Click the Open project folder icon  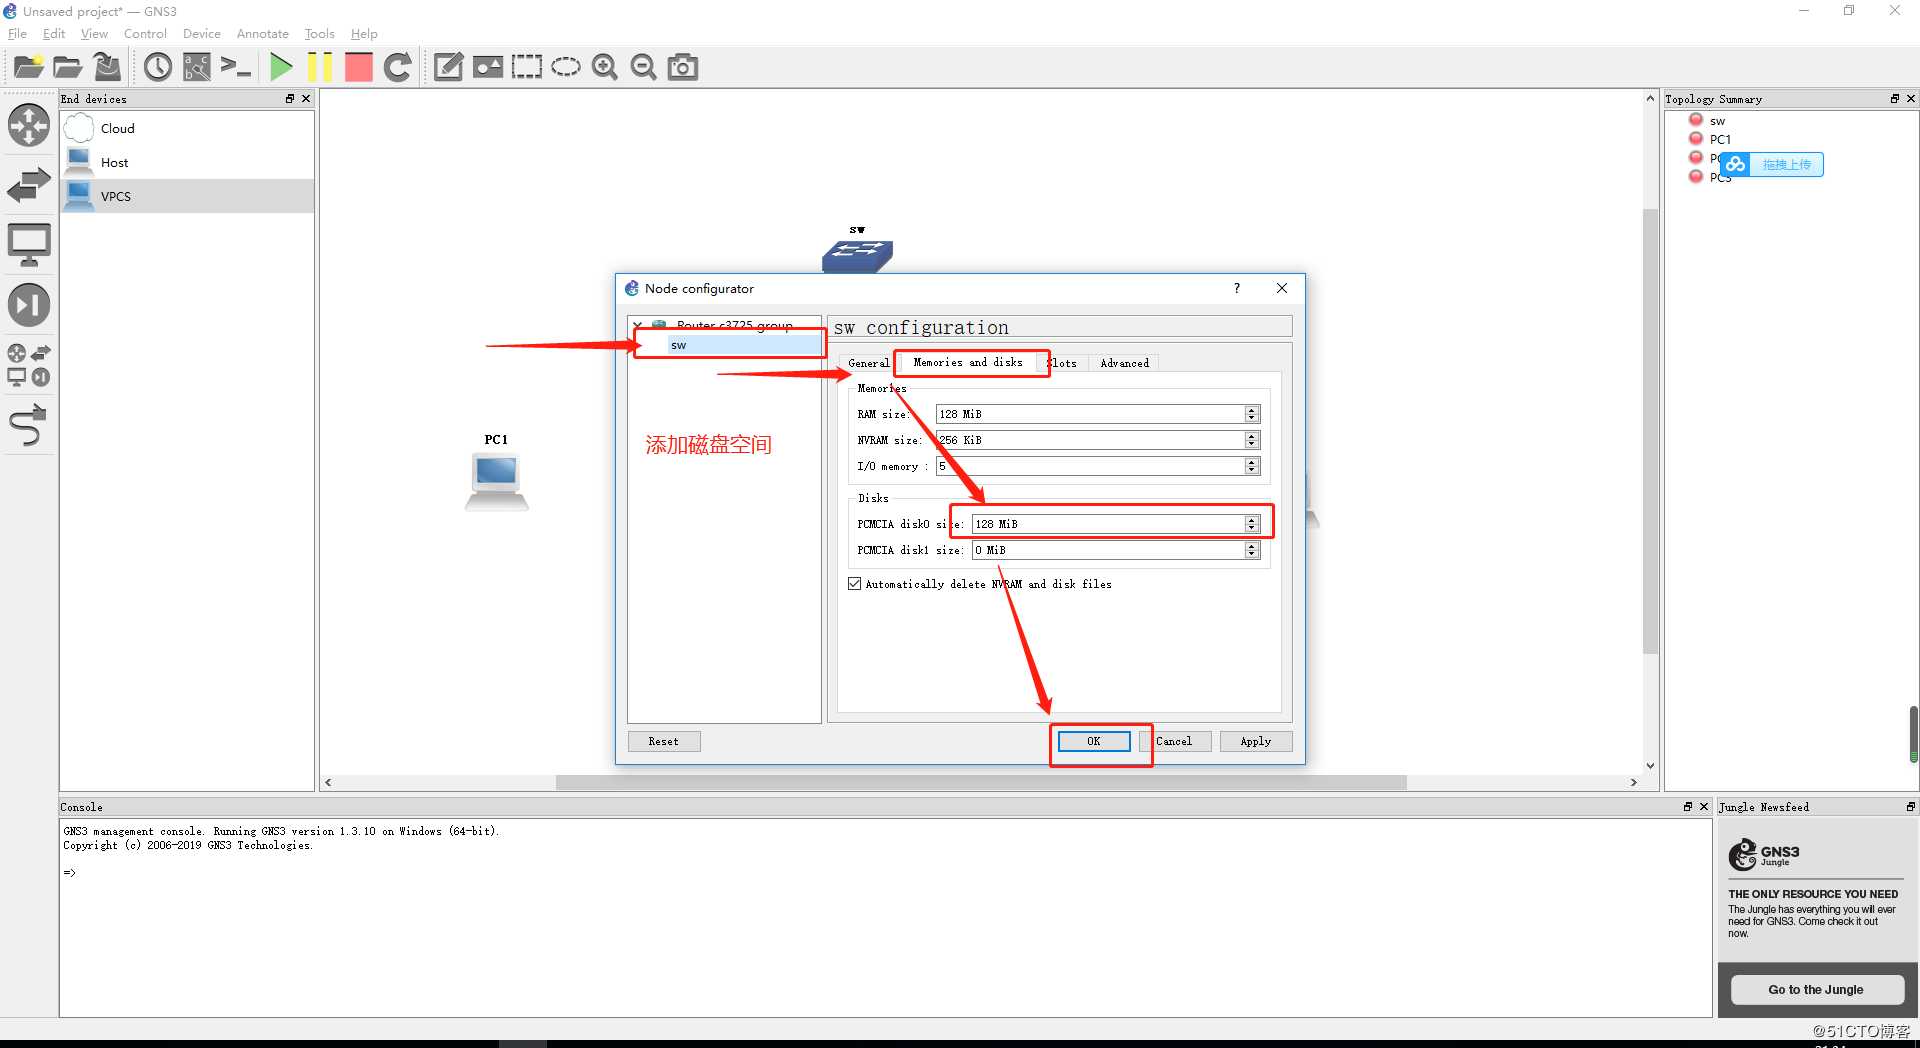[x=67, y=67]
